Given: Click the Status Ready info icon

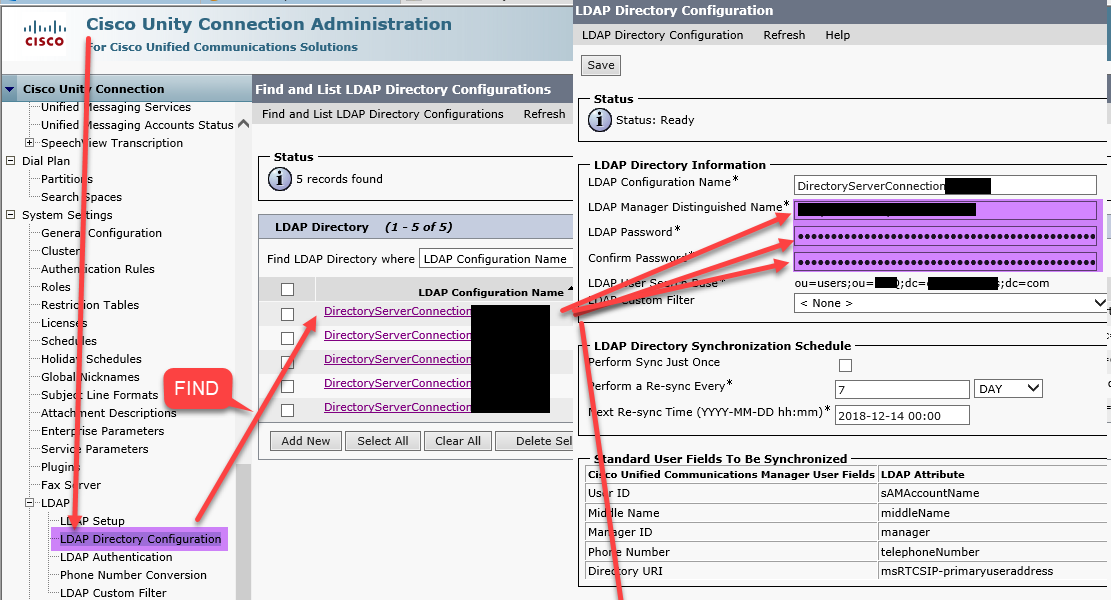Looking at the screenshot, I should click(600, 120).
